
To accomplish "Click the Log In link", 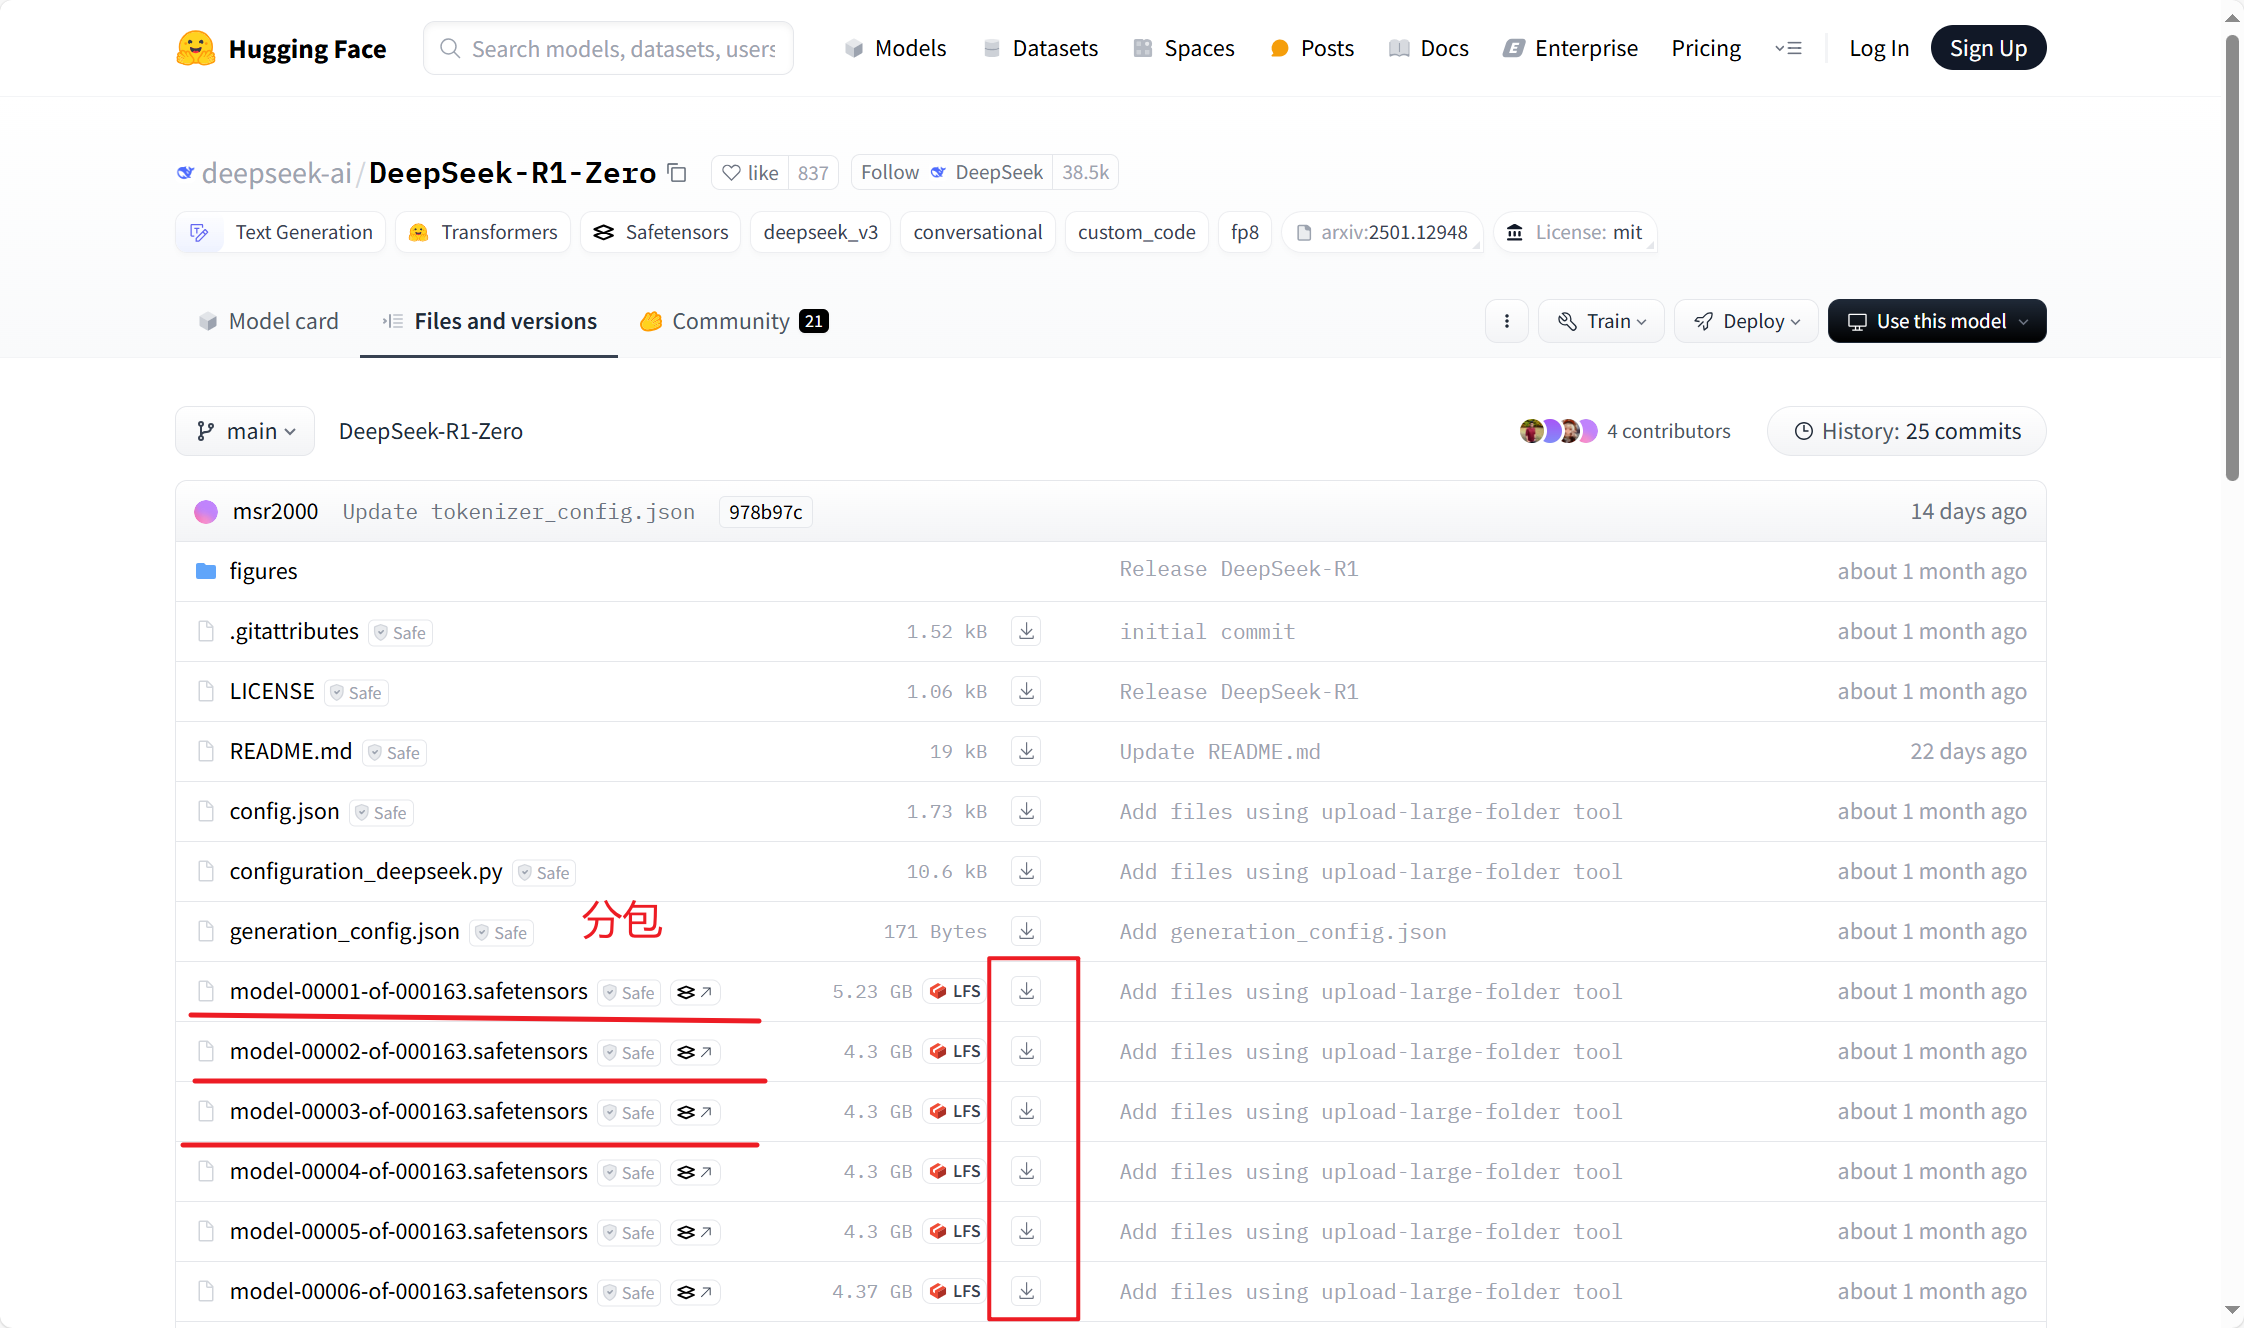I will 1879,48.
